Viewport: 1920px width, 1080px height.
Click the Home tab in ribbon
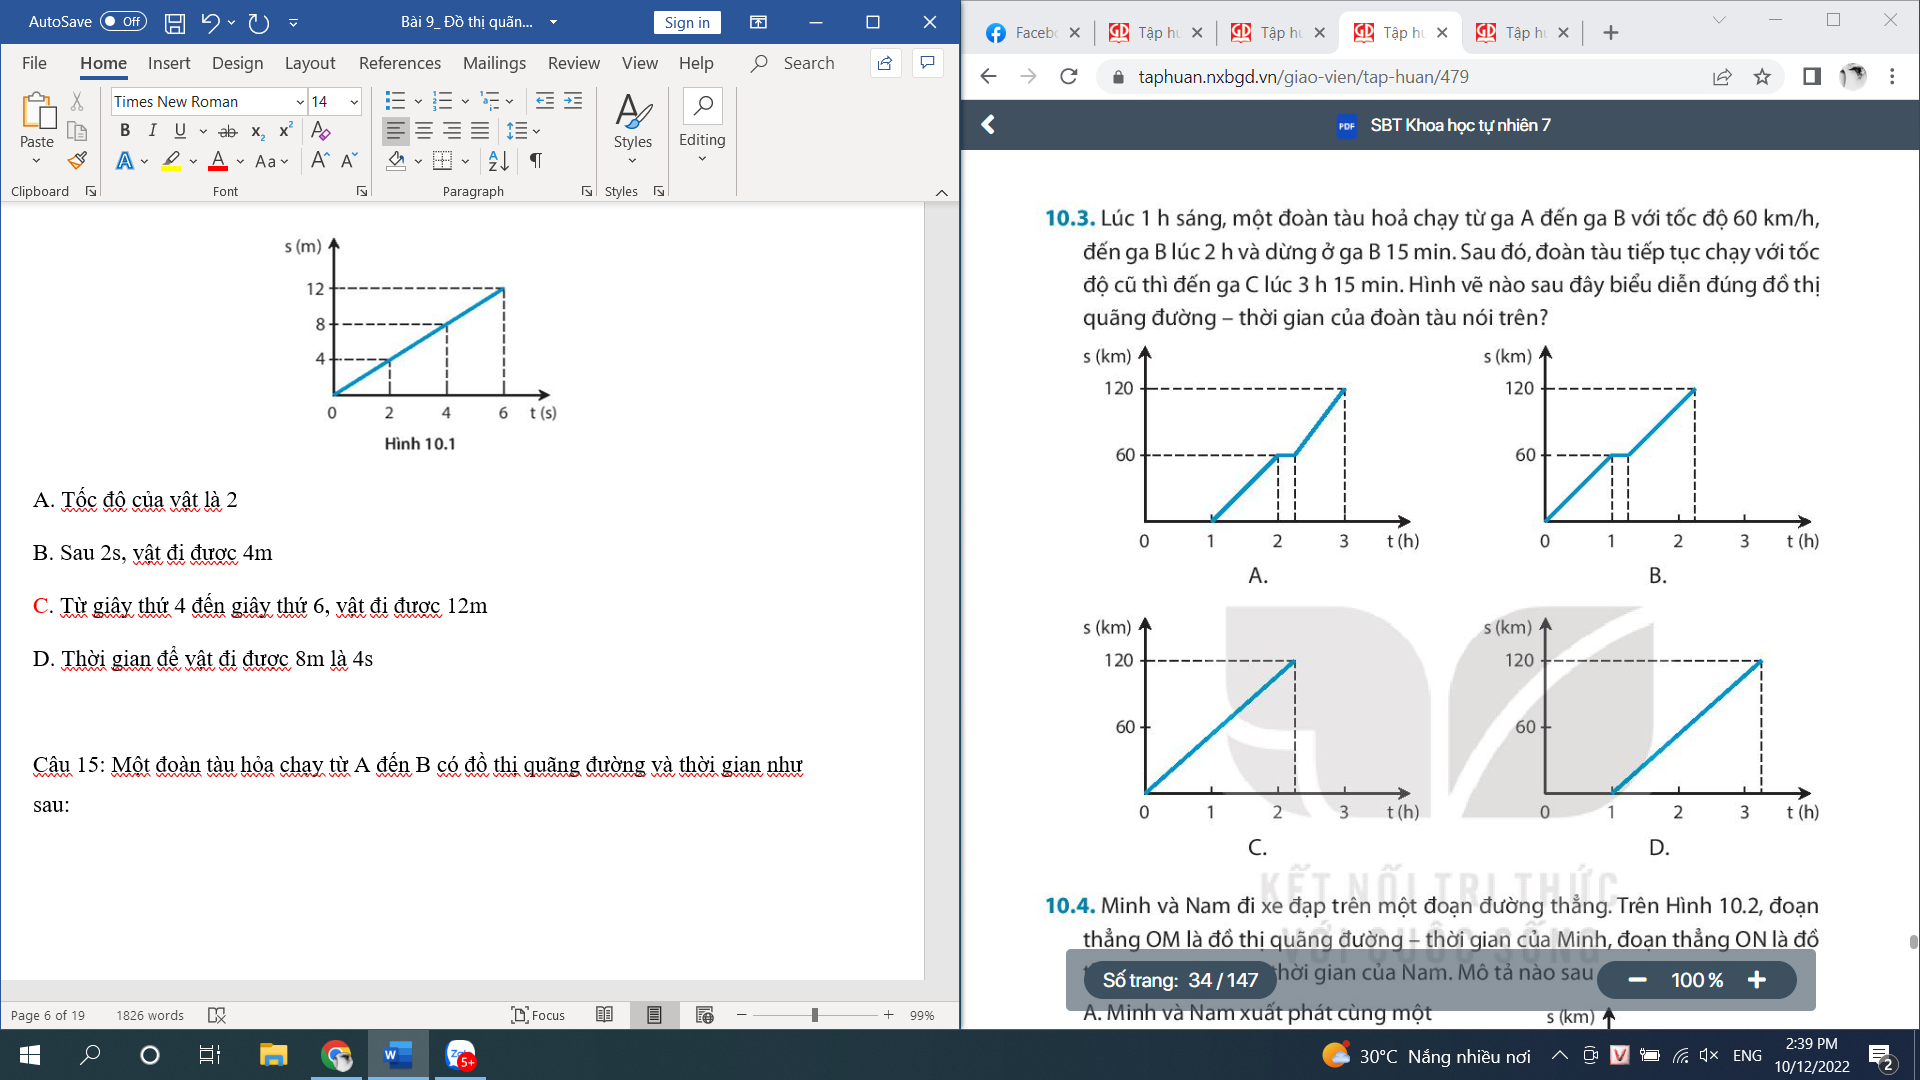(102, 63)
